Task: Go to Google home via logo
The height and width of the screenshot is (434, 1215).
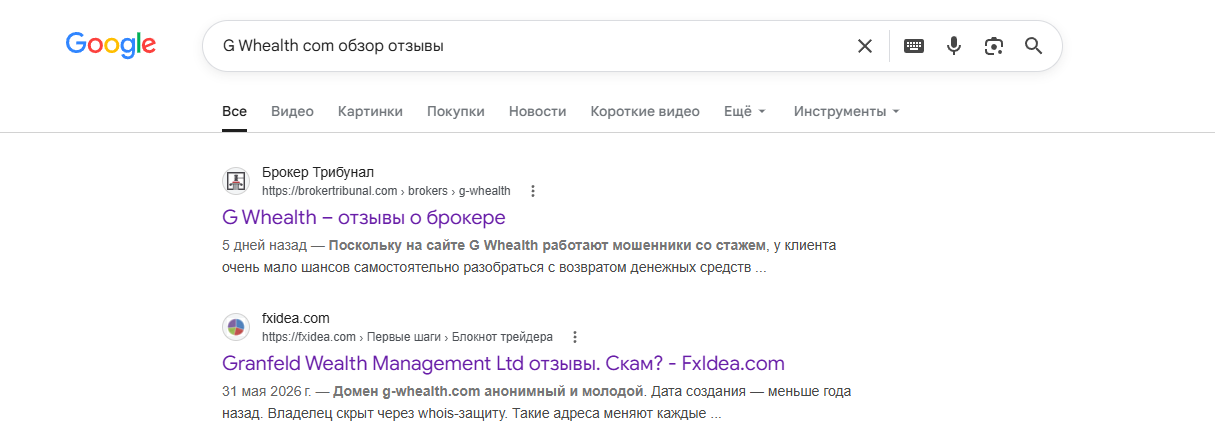Action: [111, 45]
